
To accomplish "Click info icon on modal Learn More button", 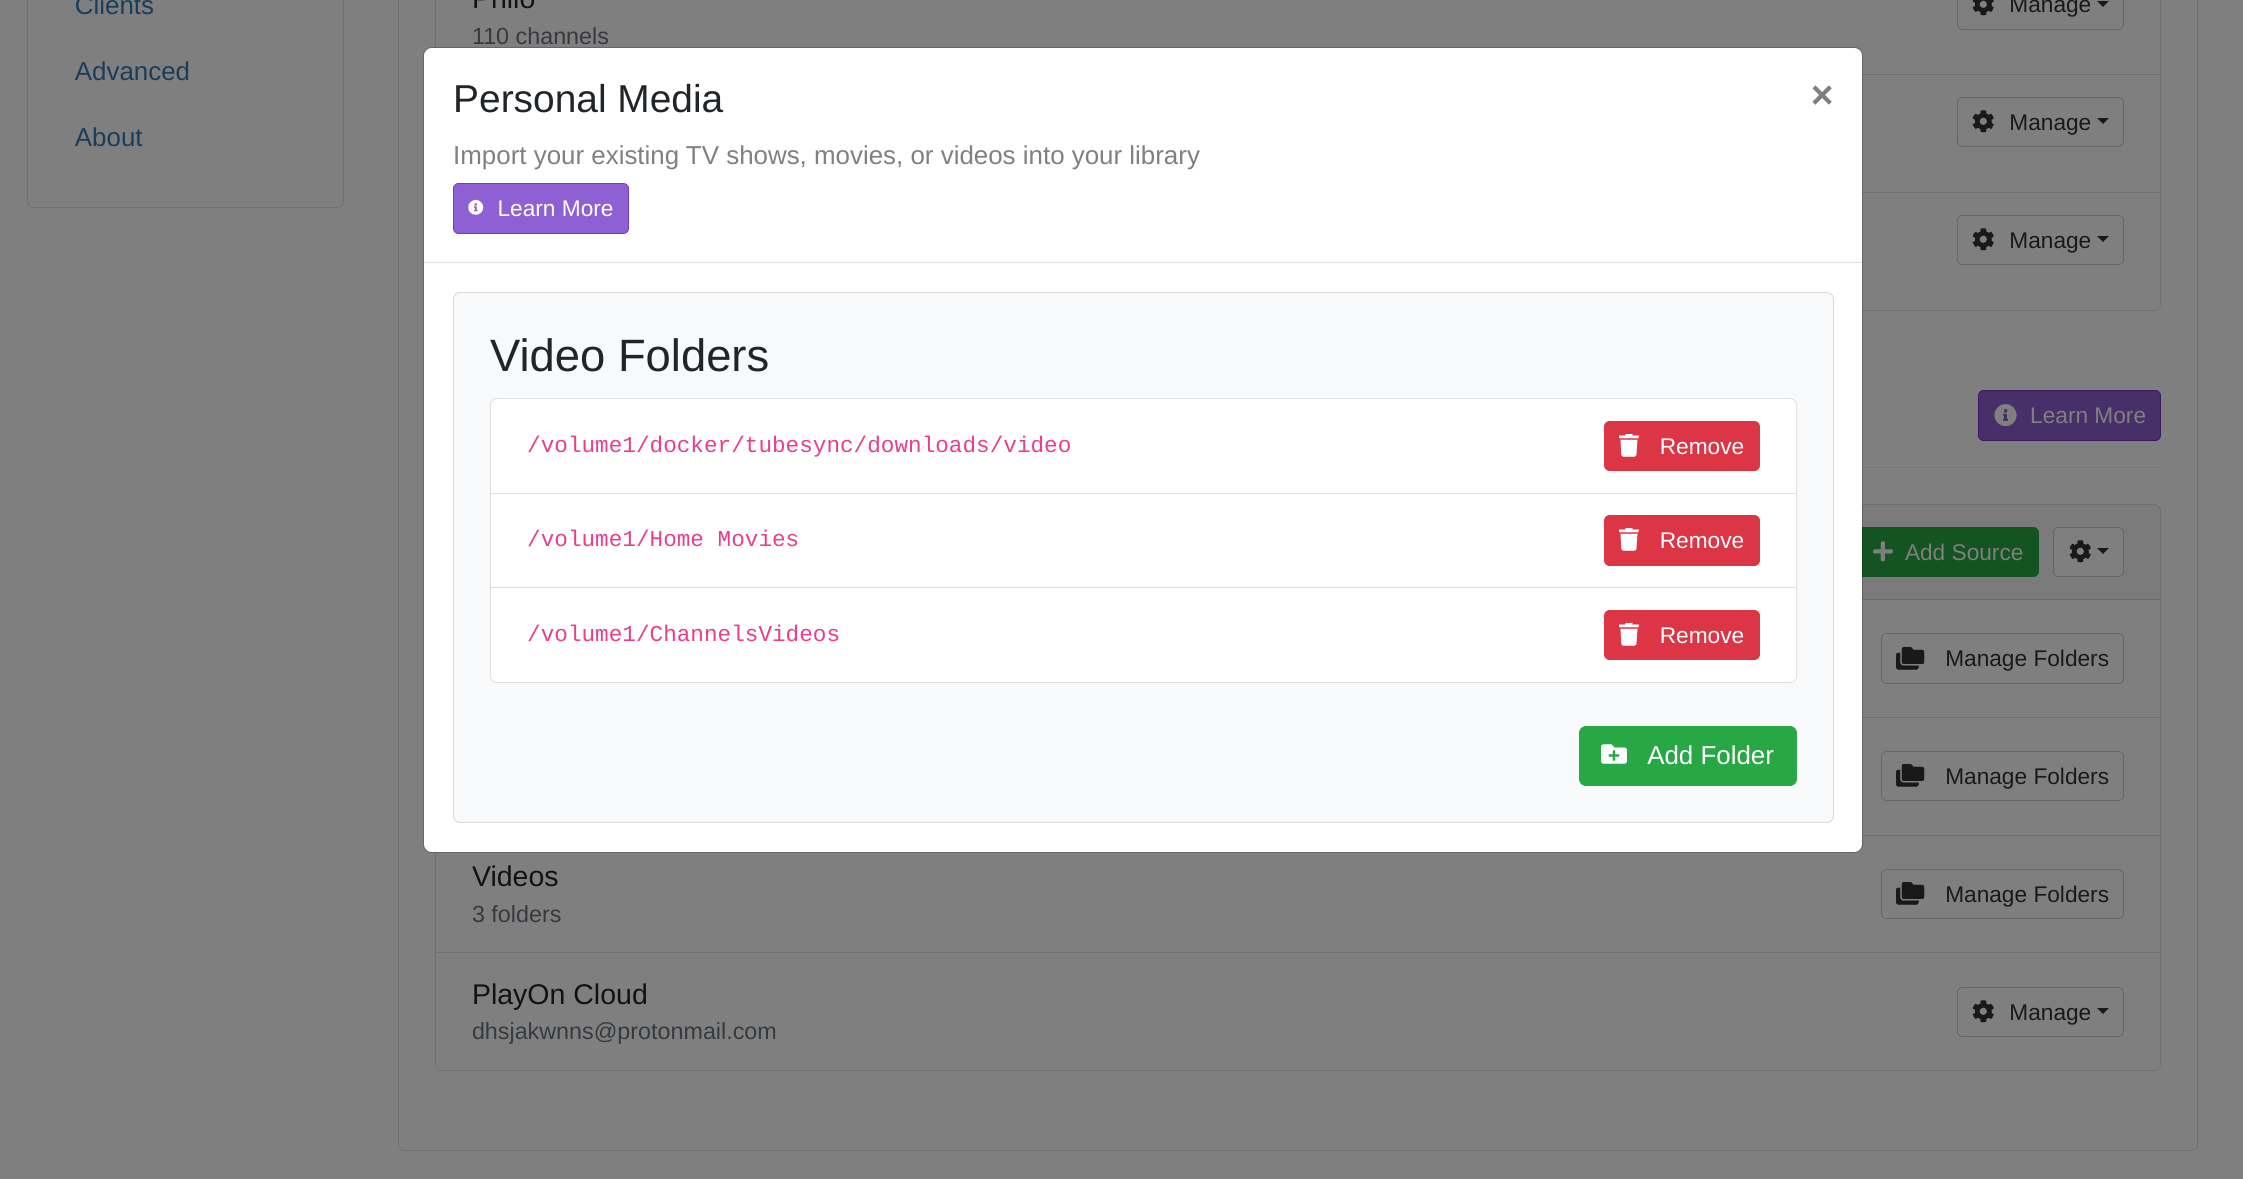I will (476, 208).
